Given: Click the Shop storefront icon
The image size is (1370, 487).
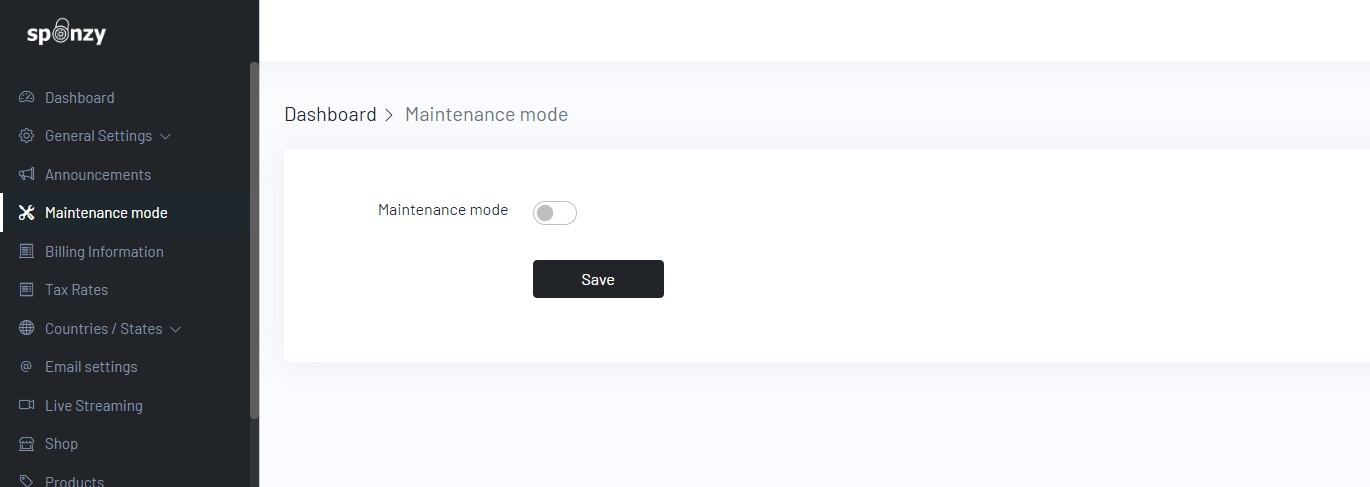Looking at the screenshot, I should click(x=27, y=443).
